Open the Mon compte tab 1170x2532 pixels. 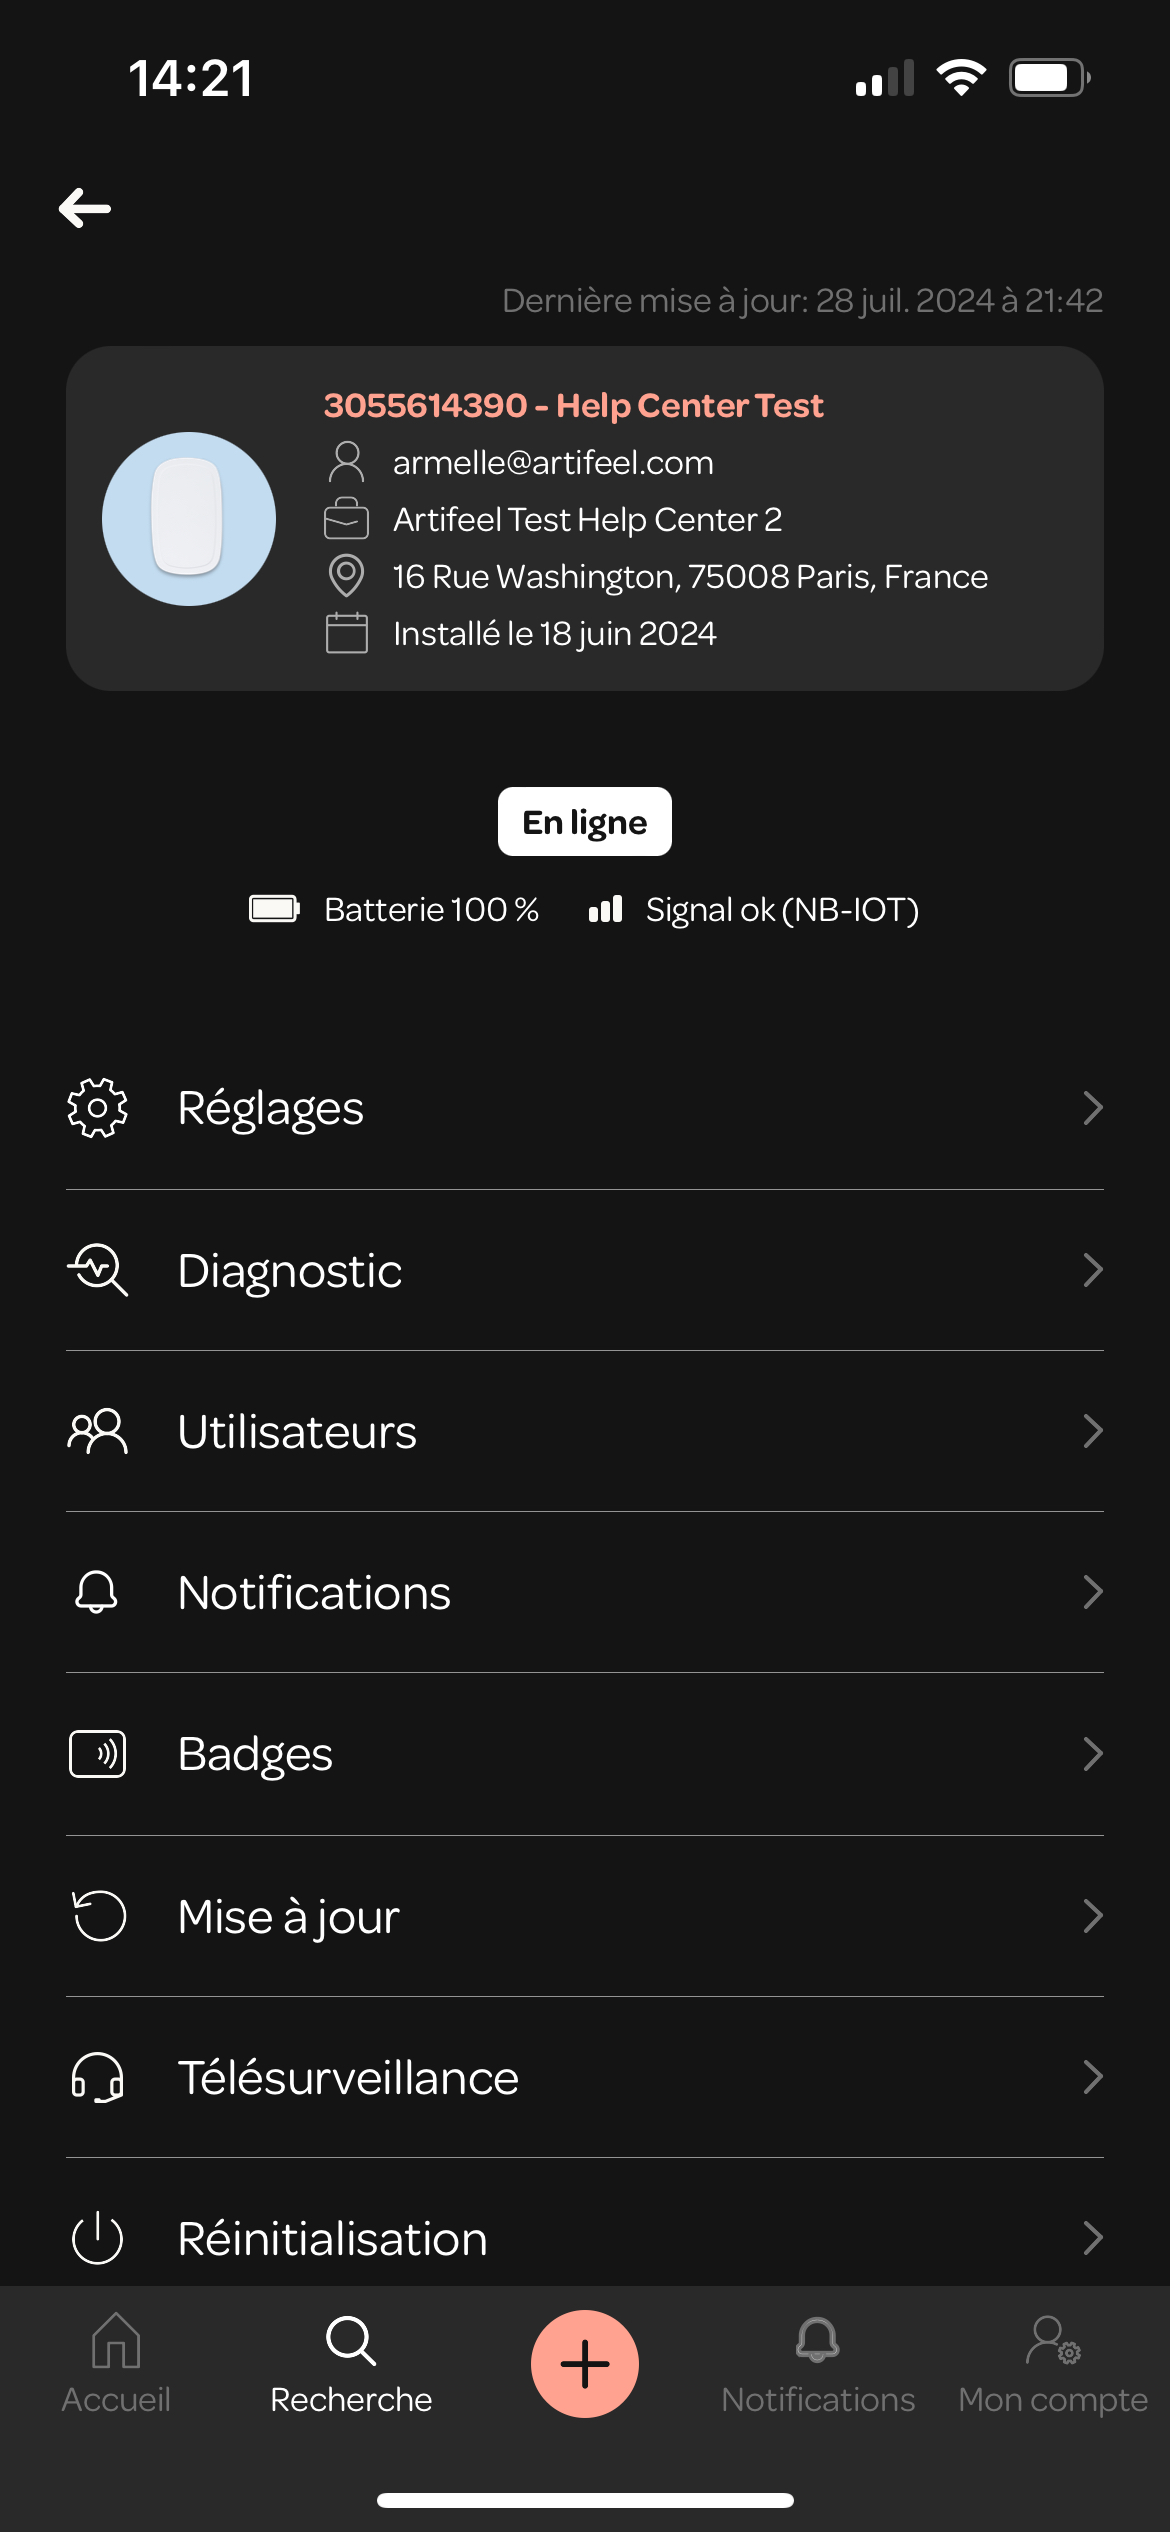point(1053,2364)
